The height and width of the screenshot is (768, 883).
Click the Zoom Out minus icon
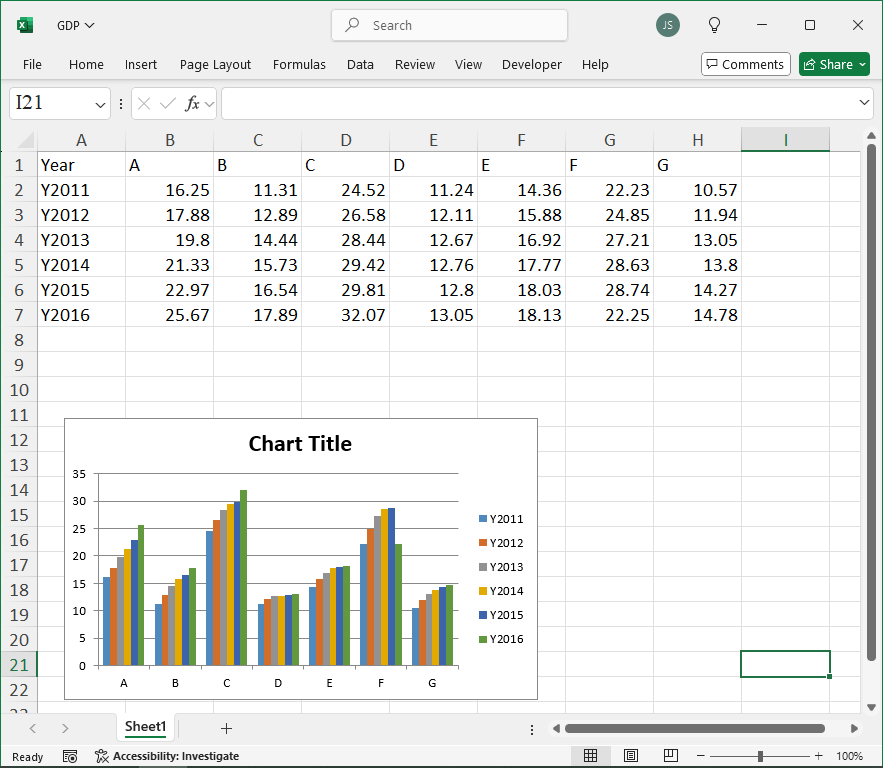[x=700, y=756]
